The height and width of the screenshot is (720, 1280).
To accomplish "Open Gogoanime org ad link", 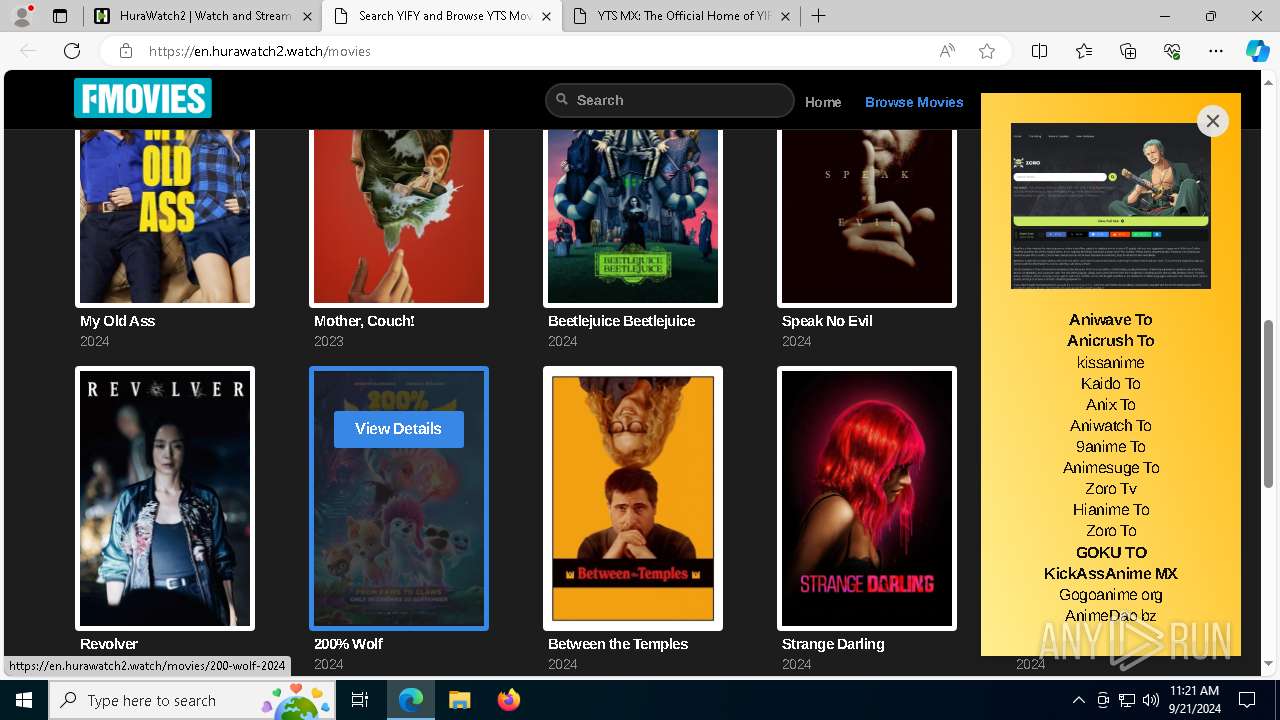I will tap(1110, 595).
